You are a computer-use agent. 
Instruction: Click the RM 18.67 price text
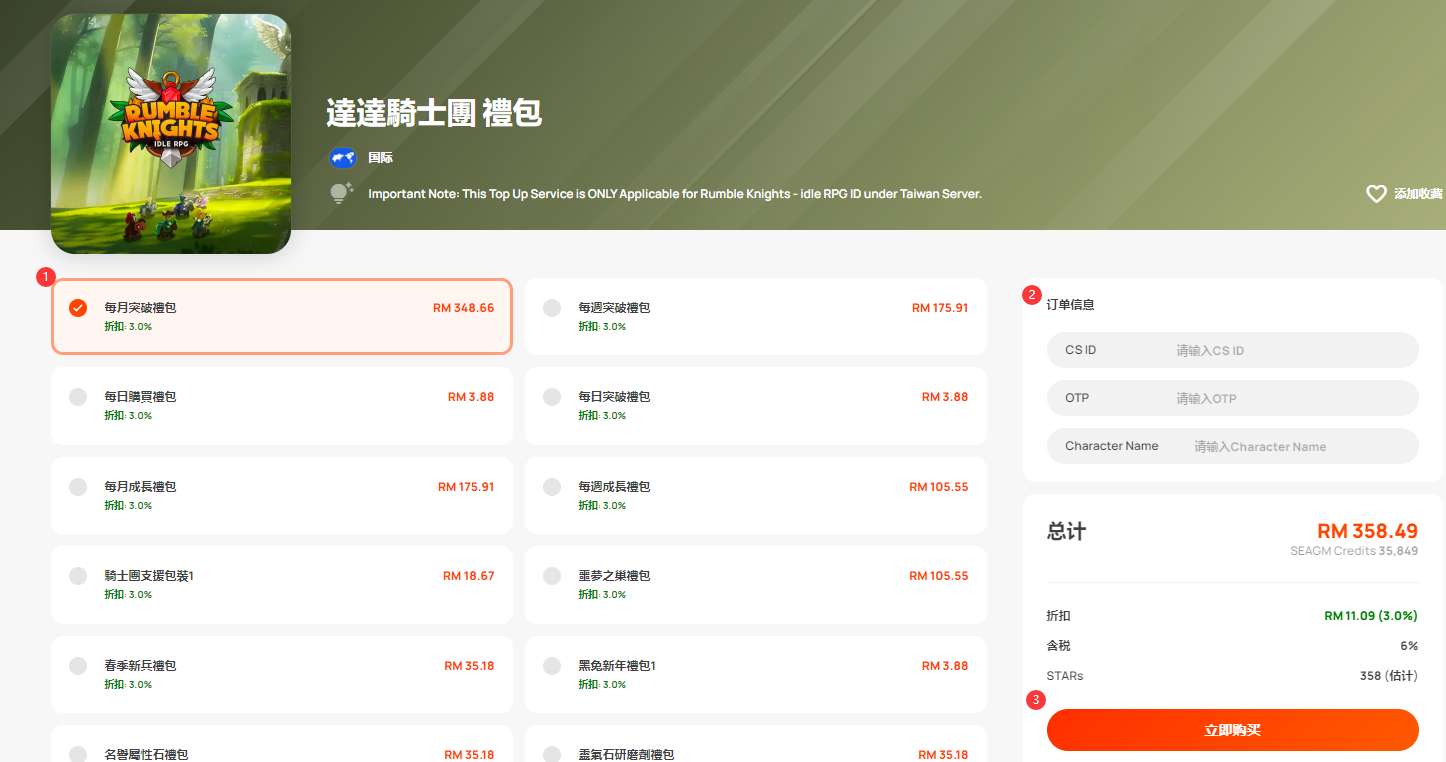(x=469, y=576)
